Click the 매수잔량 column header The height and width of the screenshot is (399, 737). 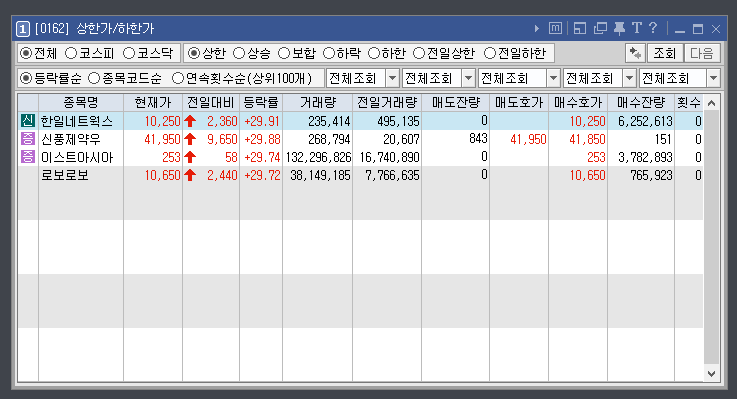[641, 102]
